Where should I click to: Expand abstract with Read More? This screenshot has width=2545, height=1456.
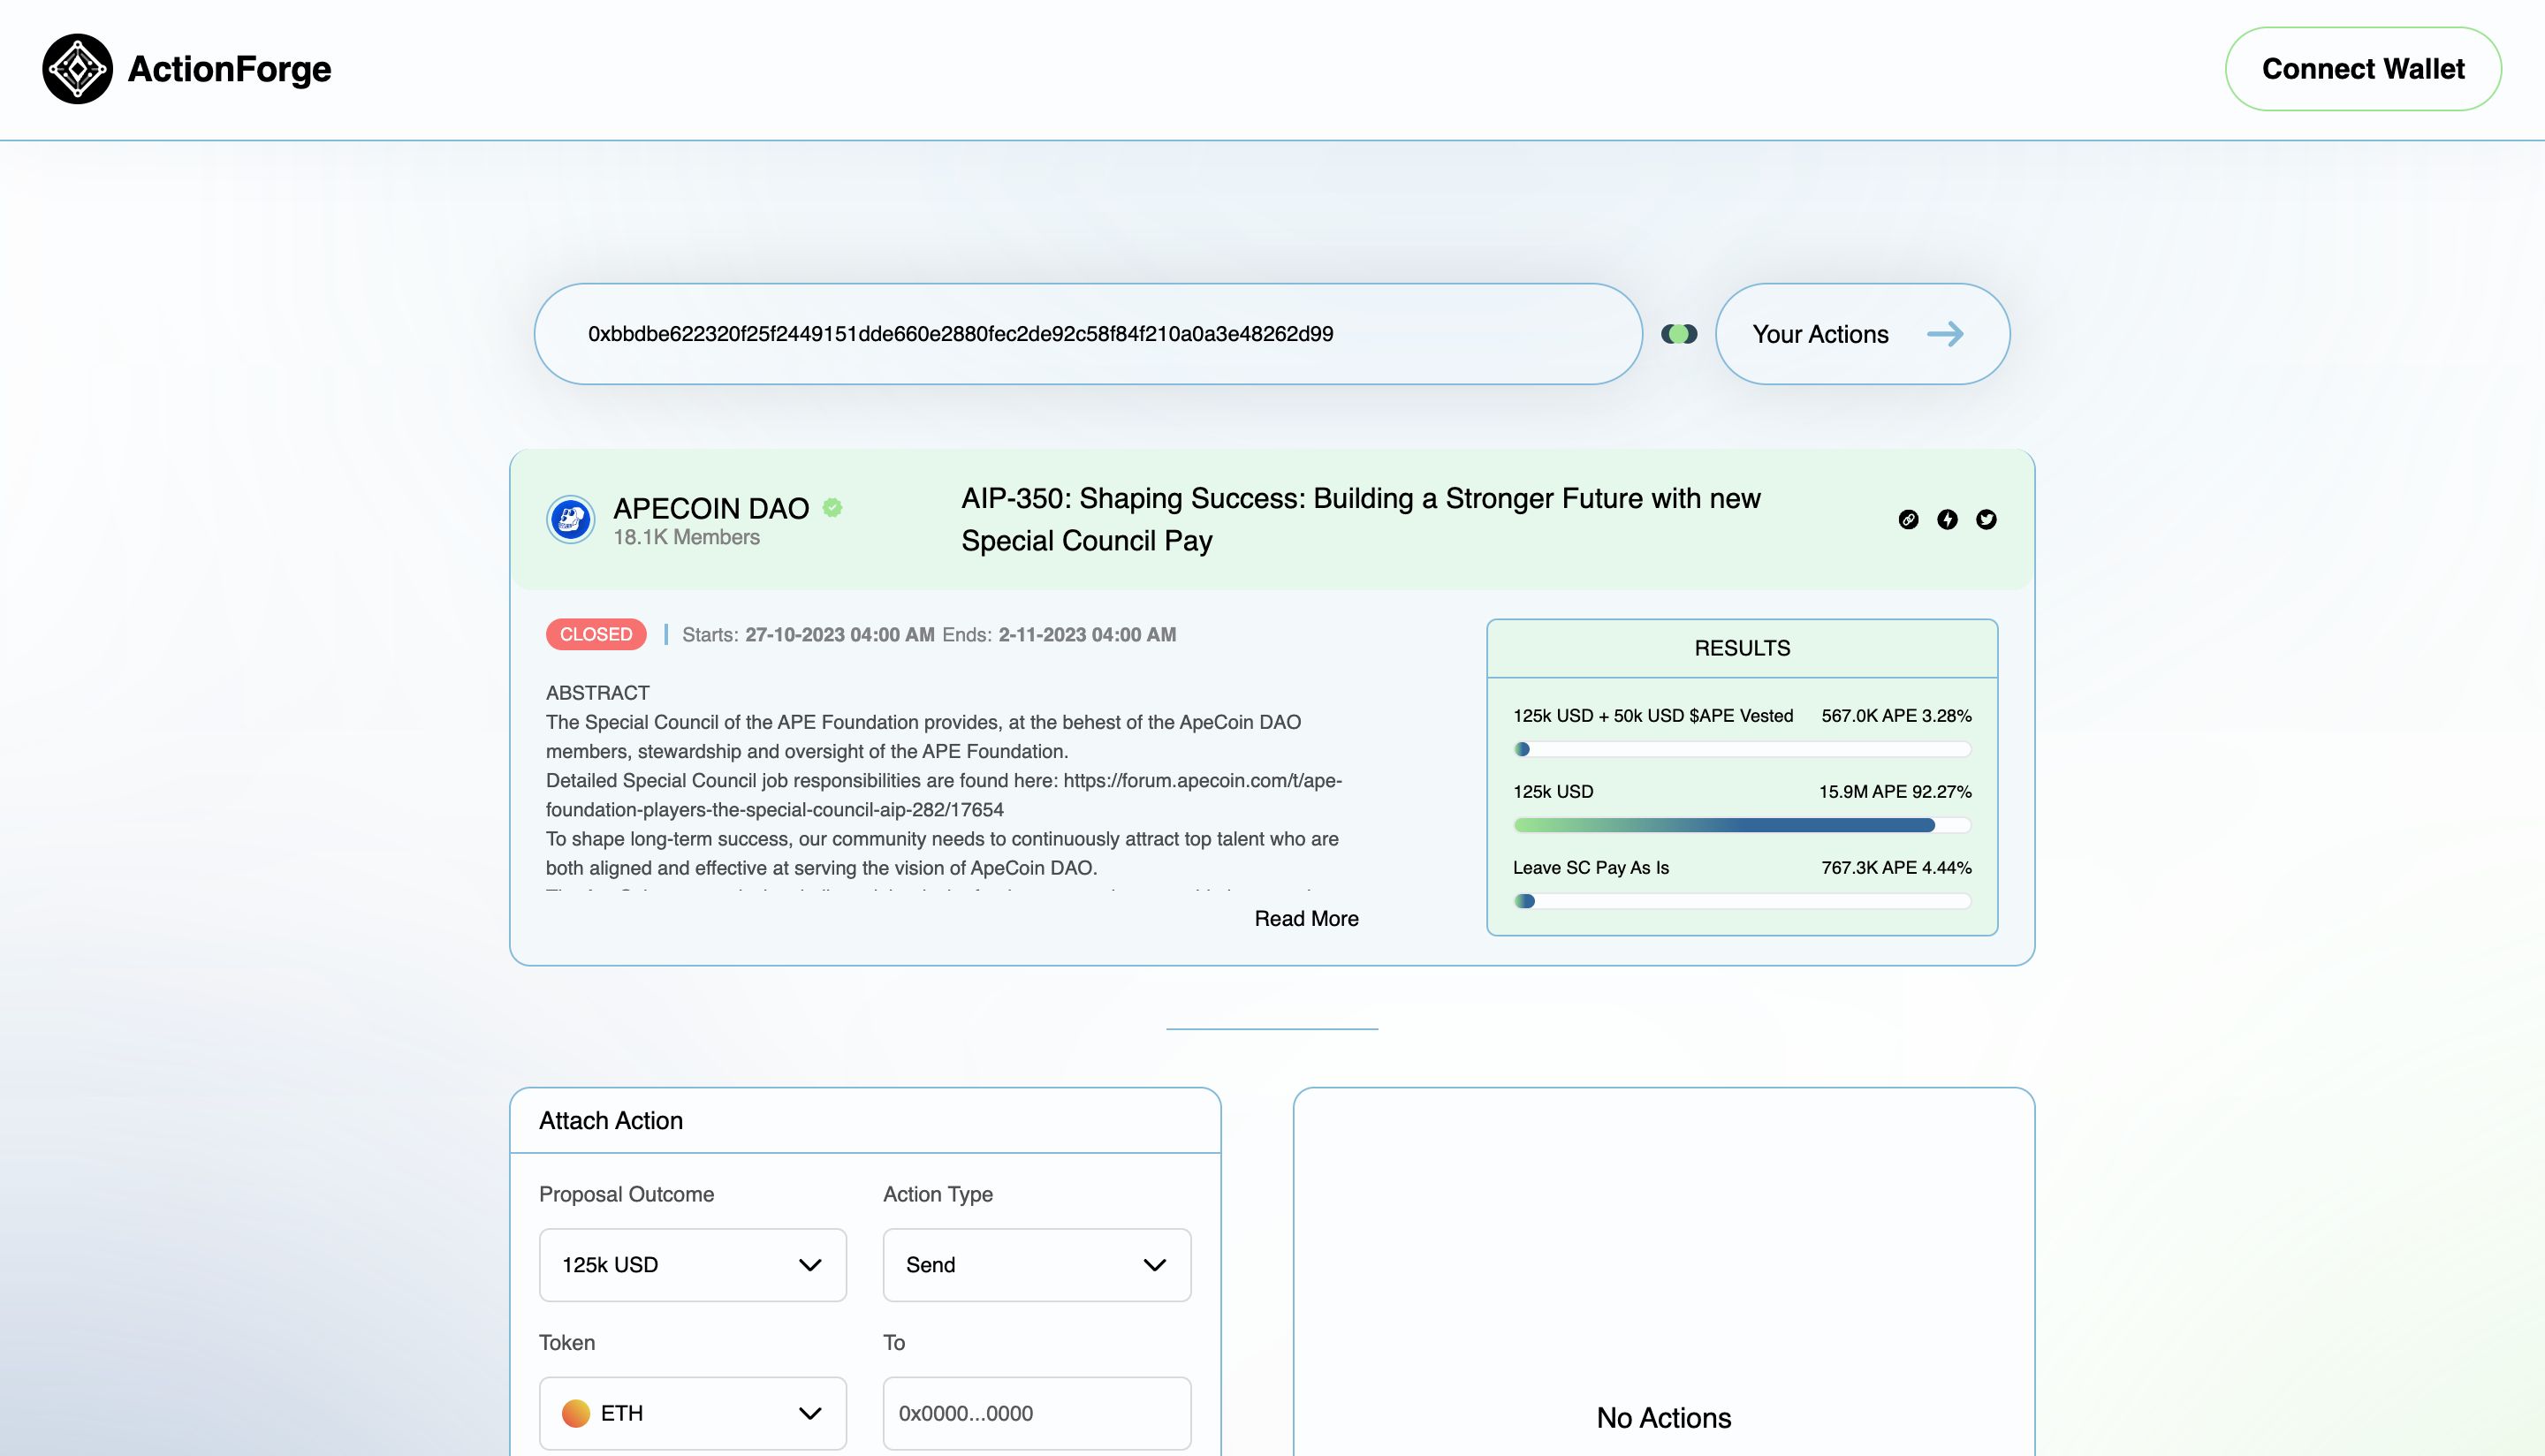1306,918
